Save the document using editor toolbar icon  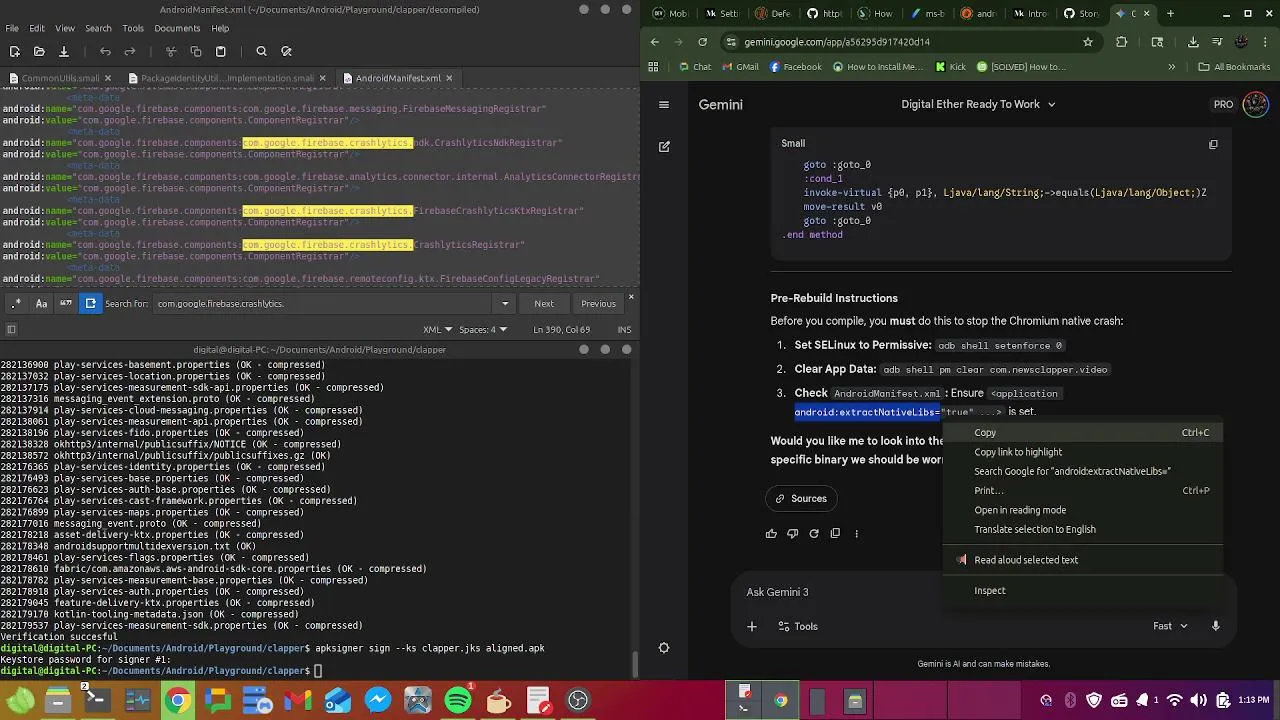click(x=64, y=51)
